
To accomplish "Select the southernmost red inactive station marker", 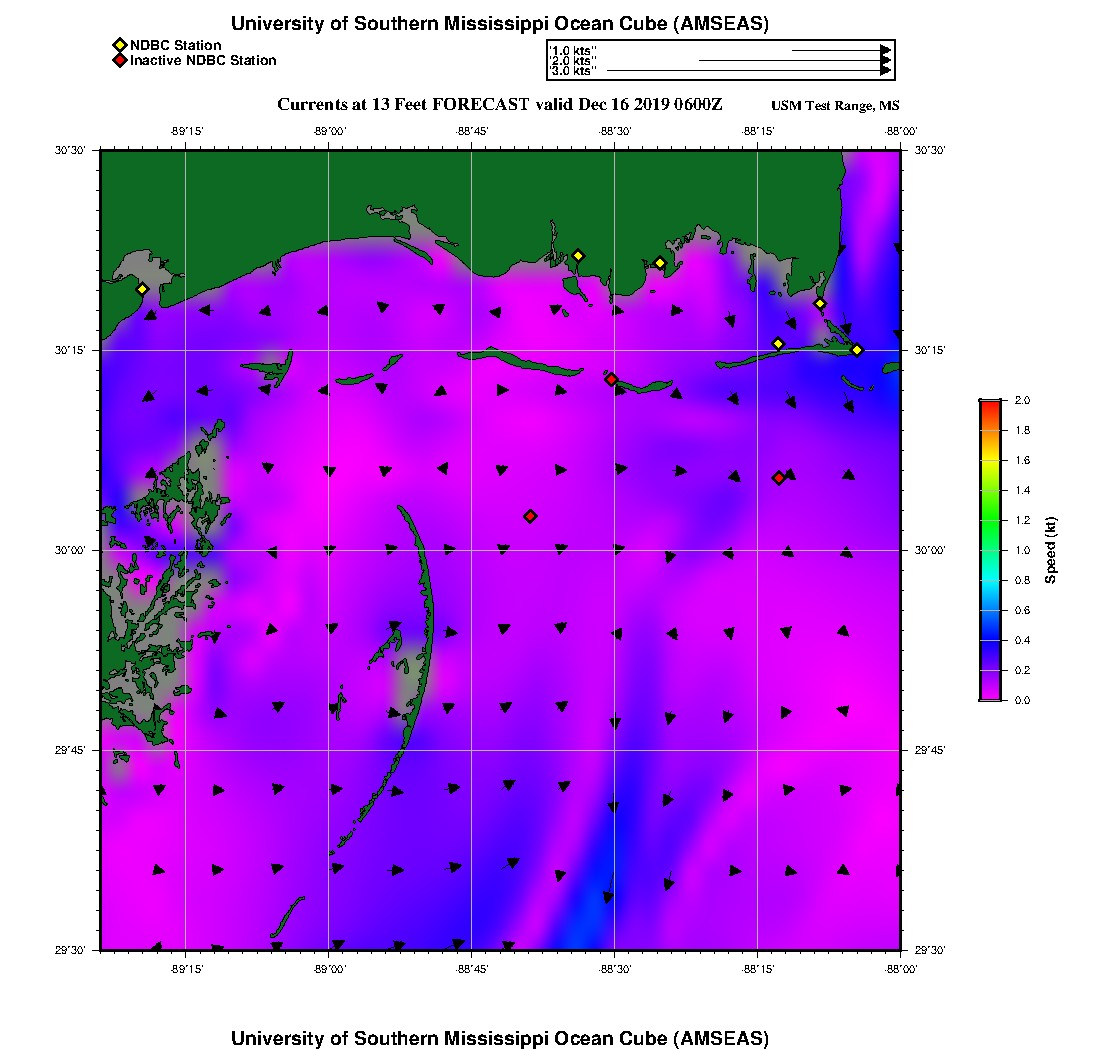I will (530, 516).
